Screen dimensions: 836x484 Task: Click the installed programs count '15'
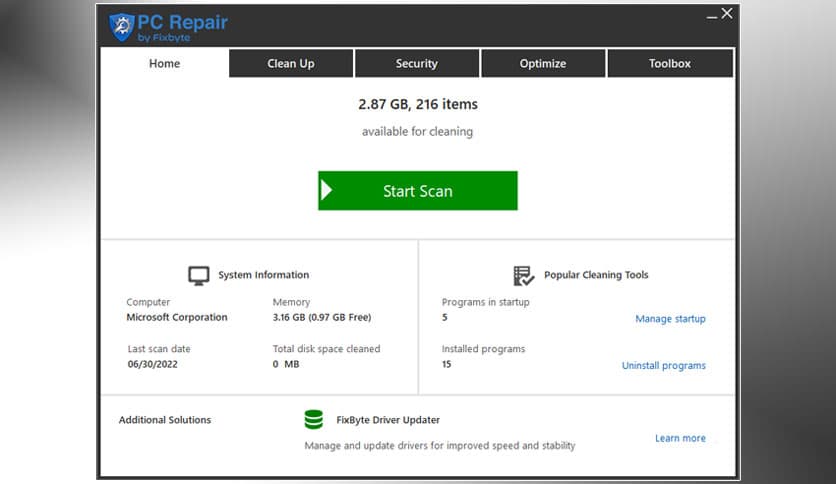point(446,364)
